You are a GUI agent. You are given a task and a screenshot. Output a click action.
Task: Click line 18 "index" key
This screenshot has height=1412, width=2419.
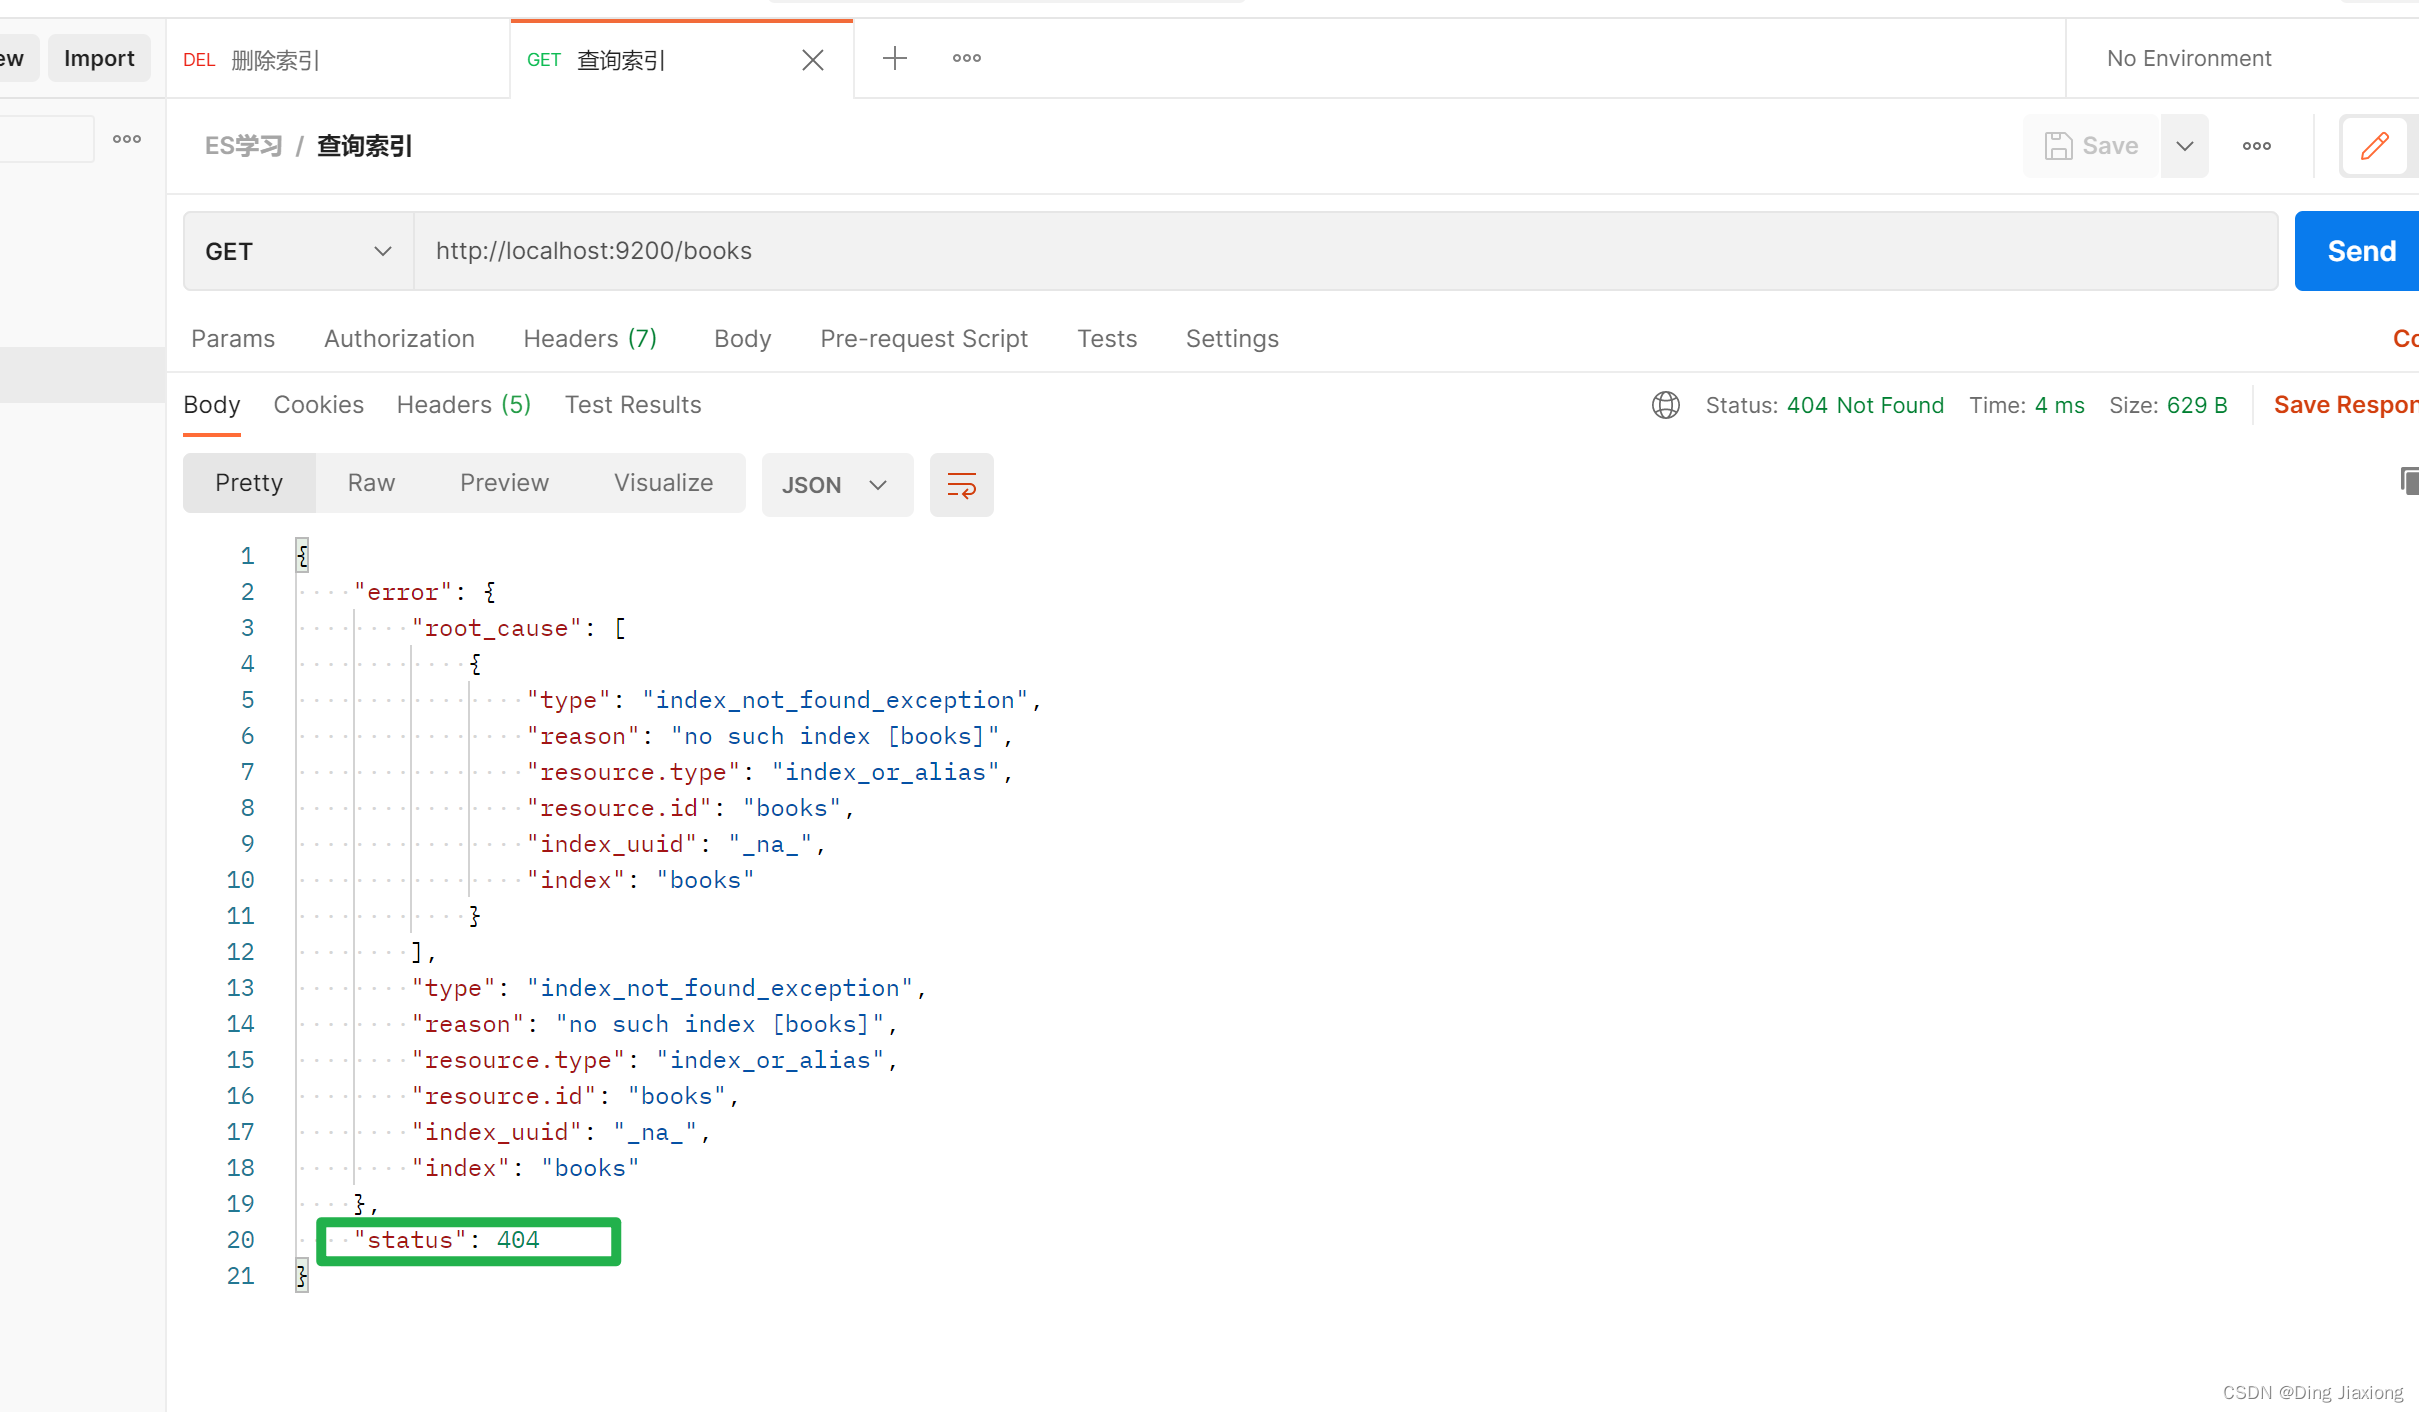pyautogui.click(x=461, y=1168)
